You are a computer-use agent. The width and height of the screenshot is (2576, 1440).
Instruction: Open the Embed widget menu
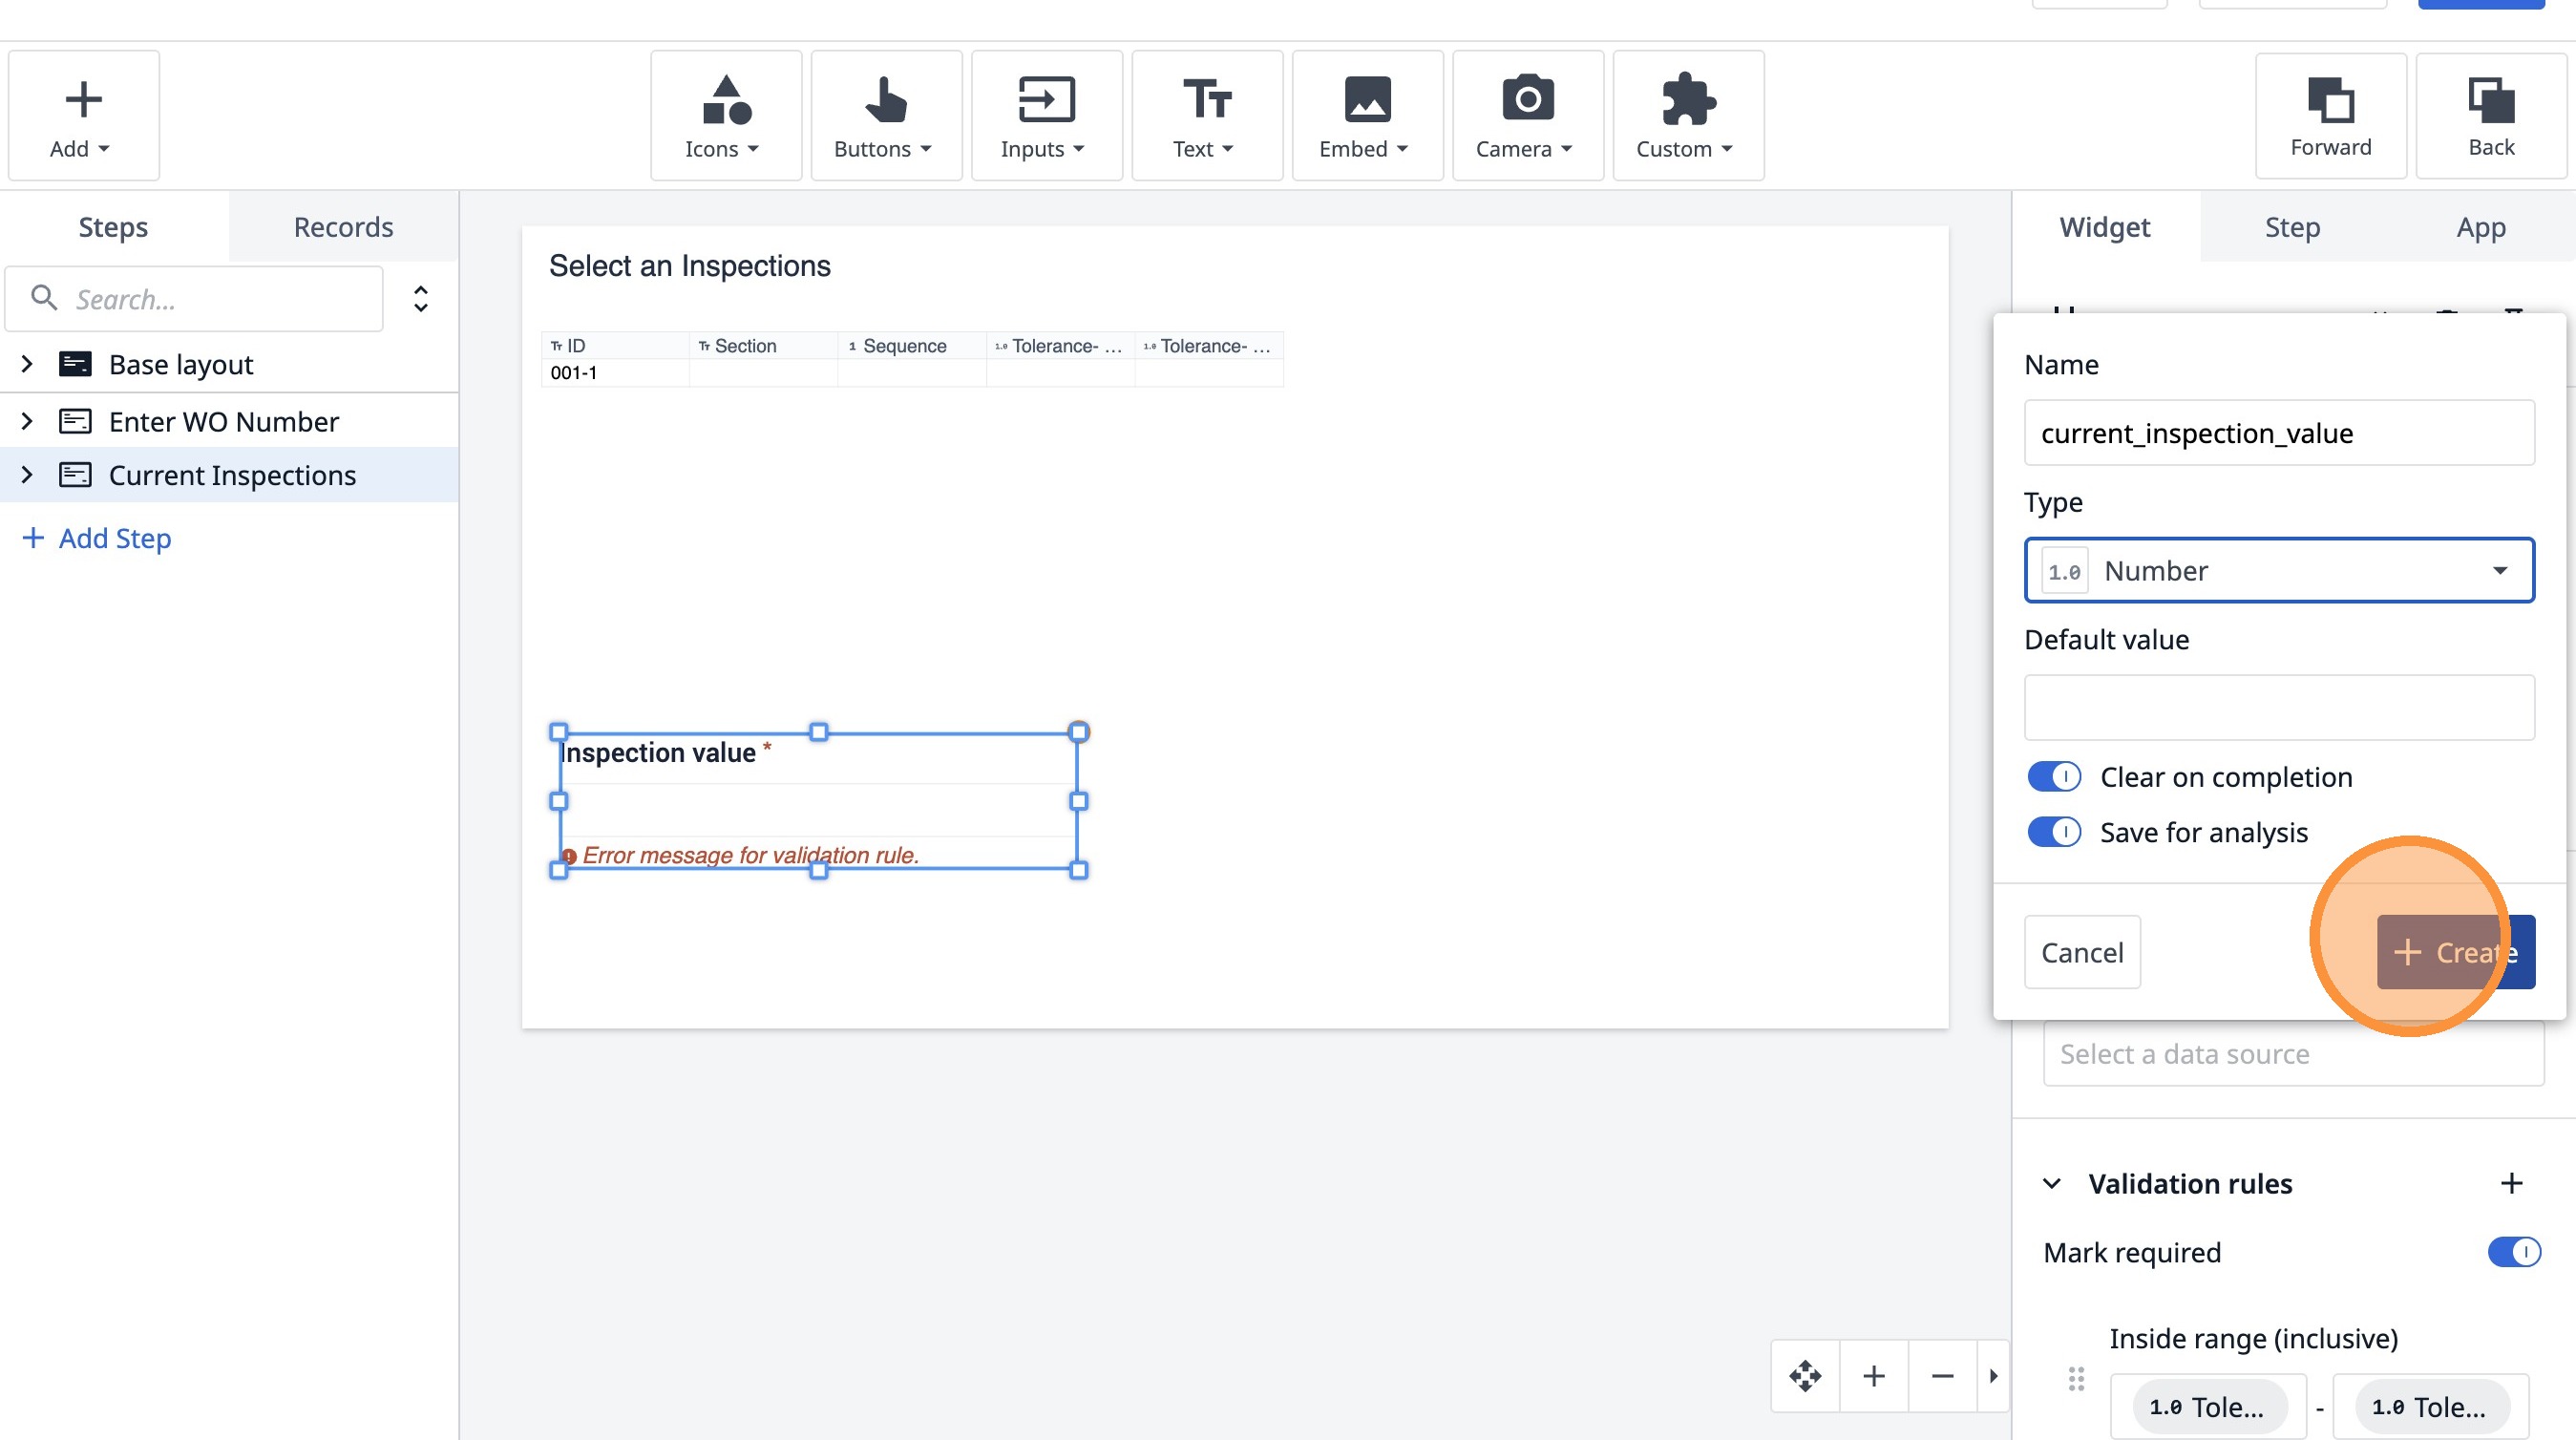[1366, 116]
